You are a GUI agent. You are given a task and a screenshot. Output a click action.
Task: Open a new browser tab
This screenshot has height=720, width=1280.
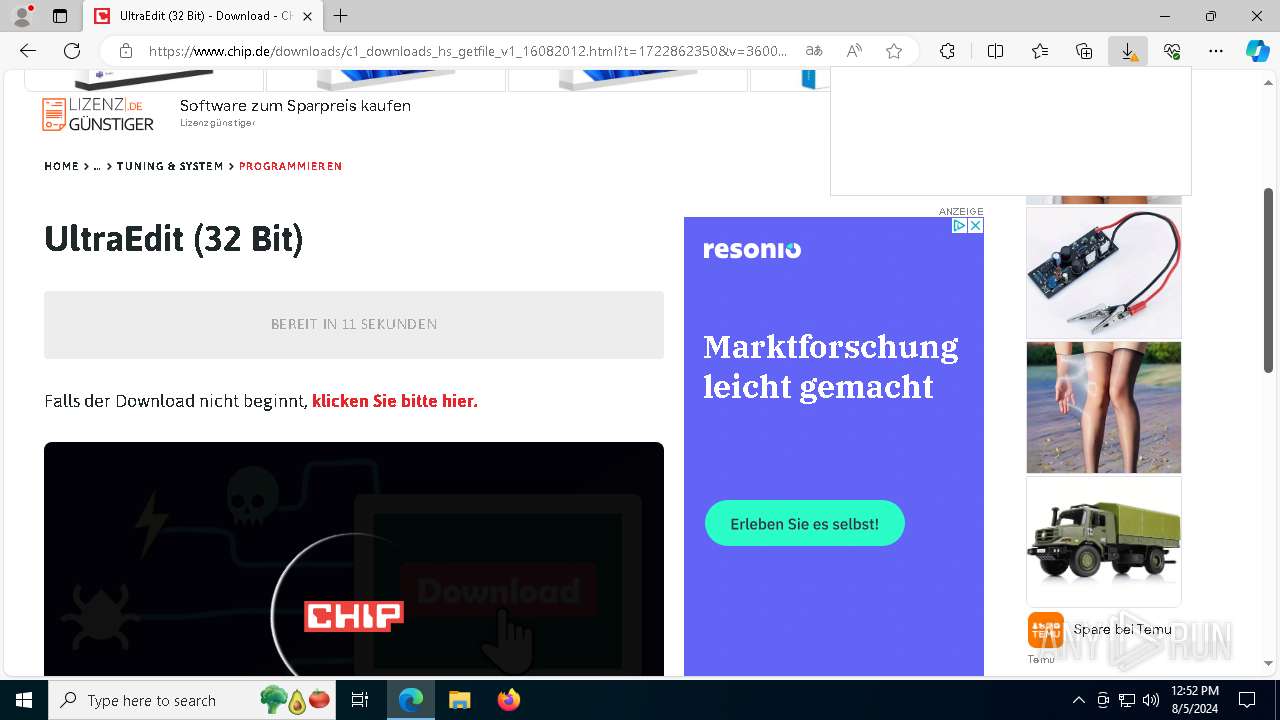click(x=341, y=16)
